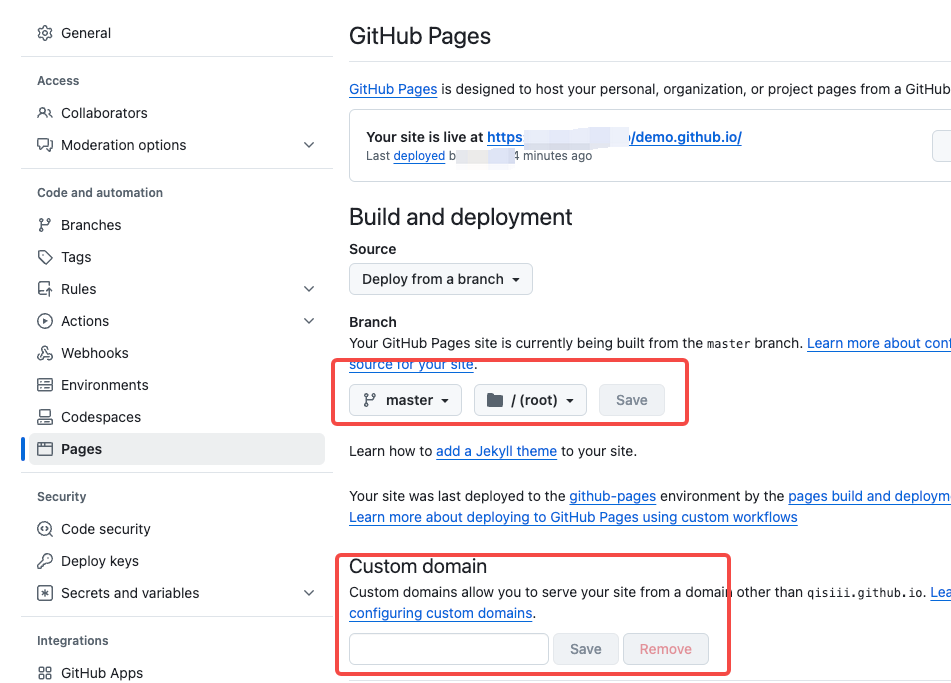Click the Codespaces icon
951x683 pixels.
(x=45, y=417)
